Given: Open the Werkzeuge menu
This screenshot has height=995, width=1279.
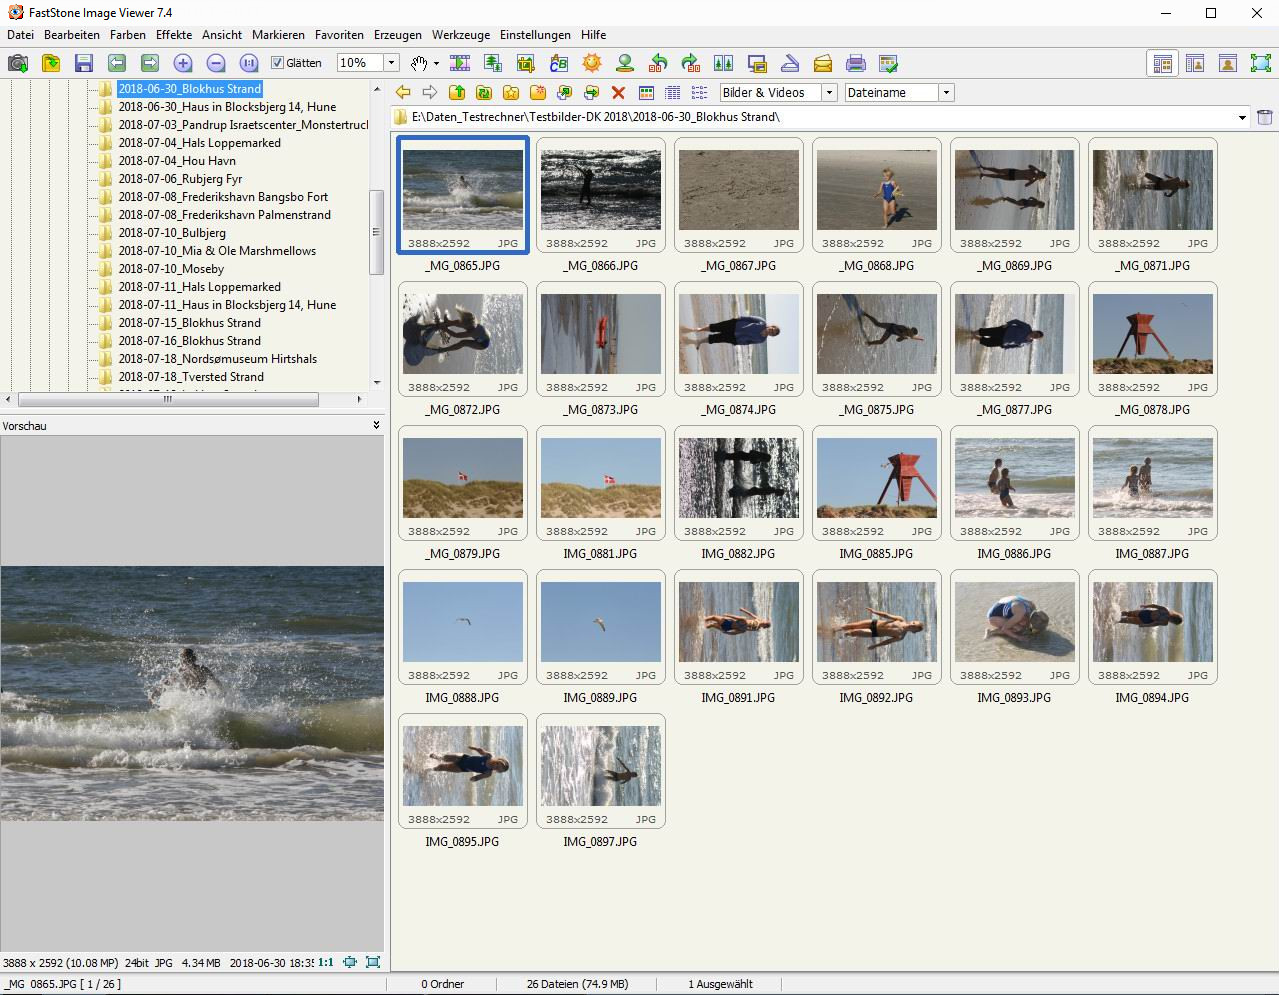Looking at the screenshot, I should click(460, 34).
